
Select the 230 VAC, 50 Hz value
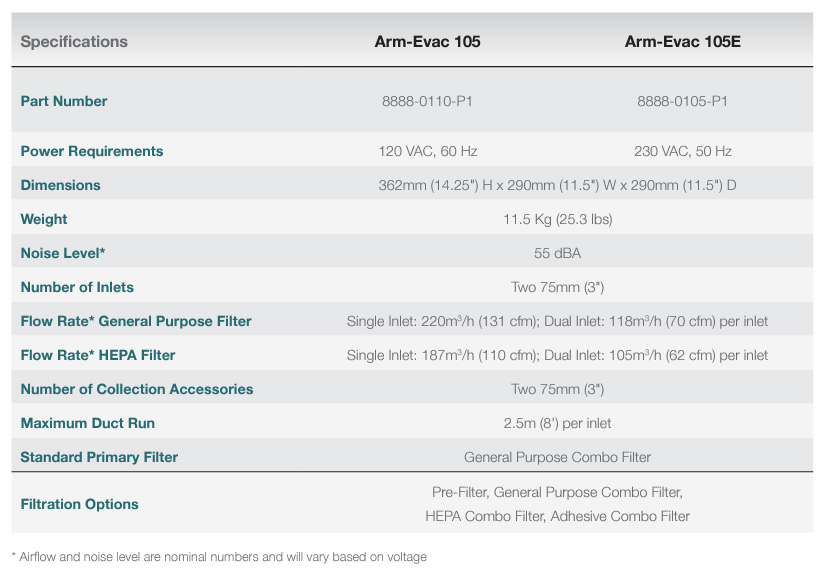[x=682, y=151]
